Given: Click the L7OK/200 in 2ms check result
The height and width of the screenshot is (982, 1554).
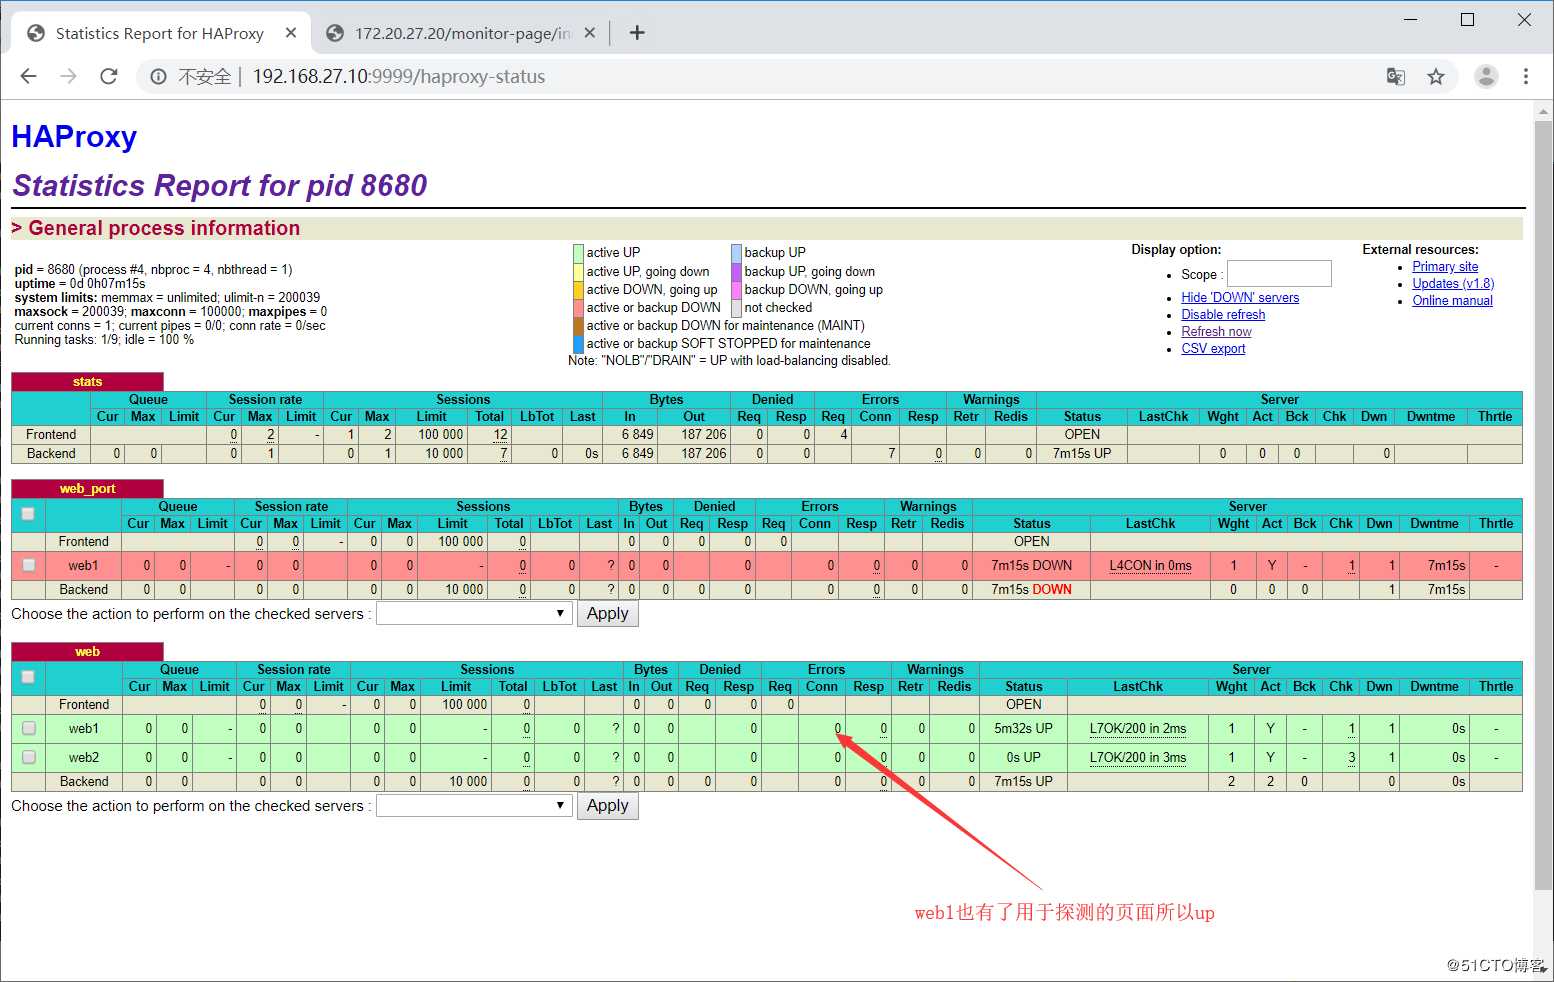Looking at the screenshot, I should [x=1138, y=728].
